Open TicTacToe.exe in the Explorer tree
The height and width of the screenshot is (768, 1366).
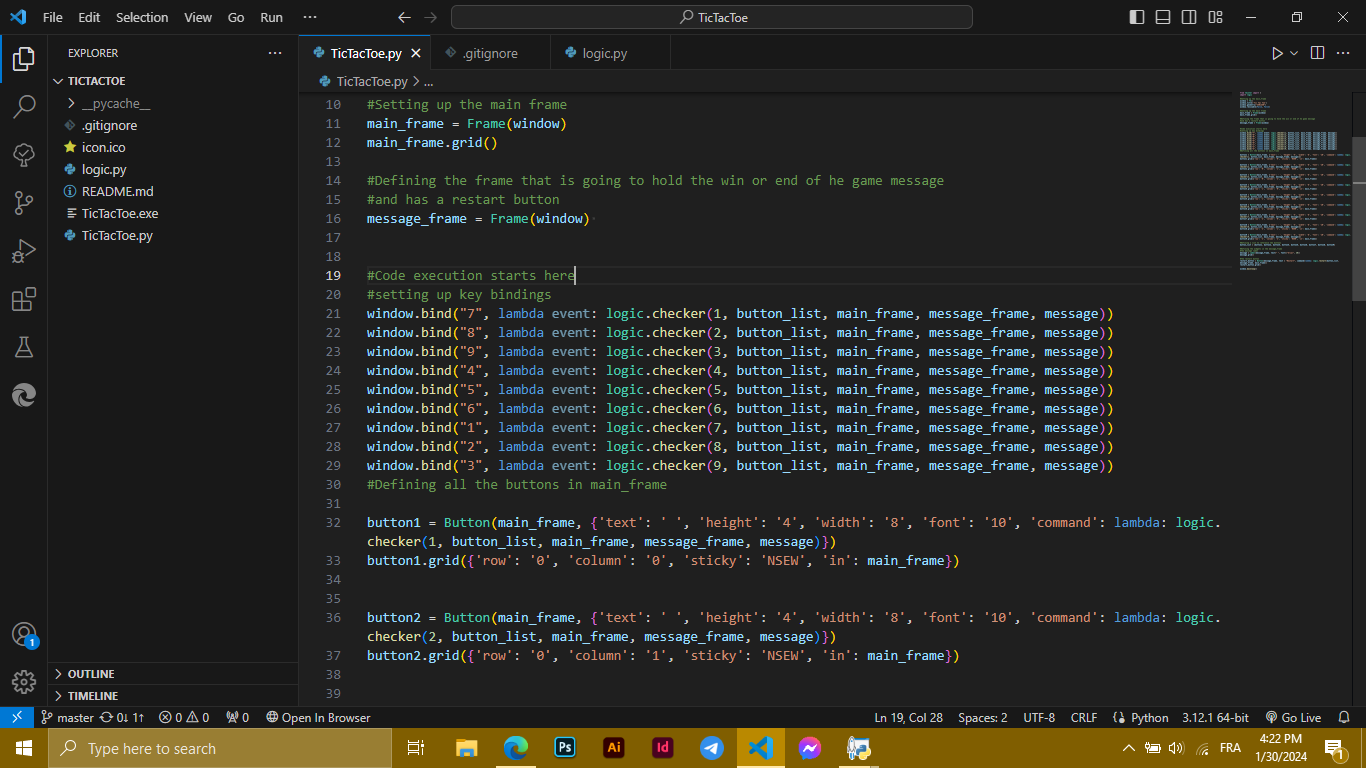click(173, 213)
